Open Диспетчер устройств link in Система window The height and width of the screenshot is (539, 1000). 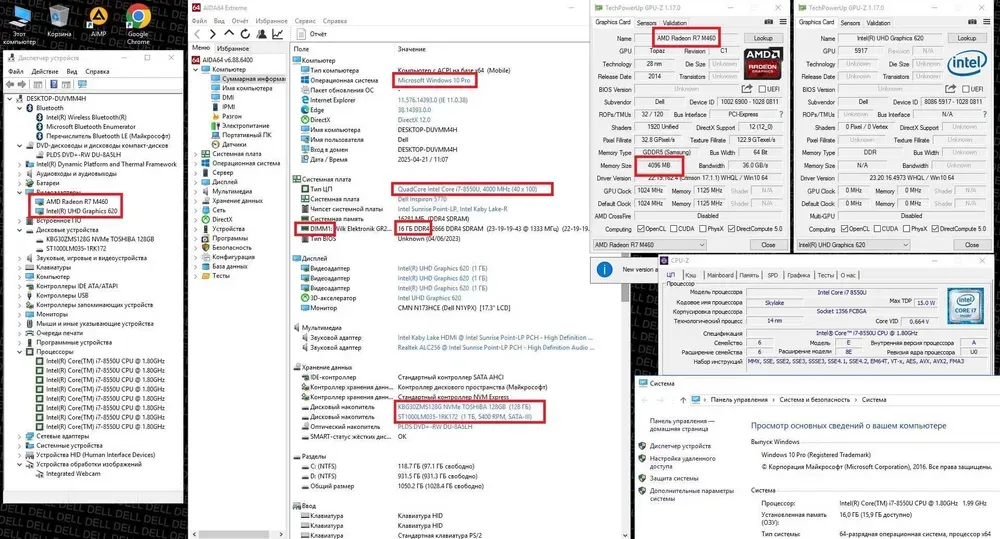(x=680, y=446)
